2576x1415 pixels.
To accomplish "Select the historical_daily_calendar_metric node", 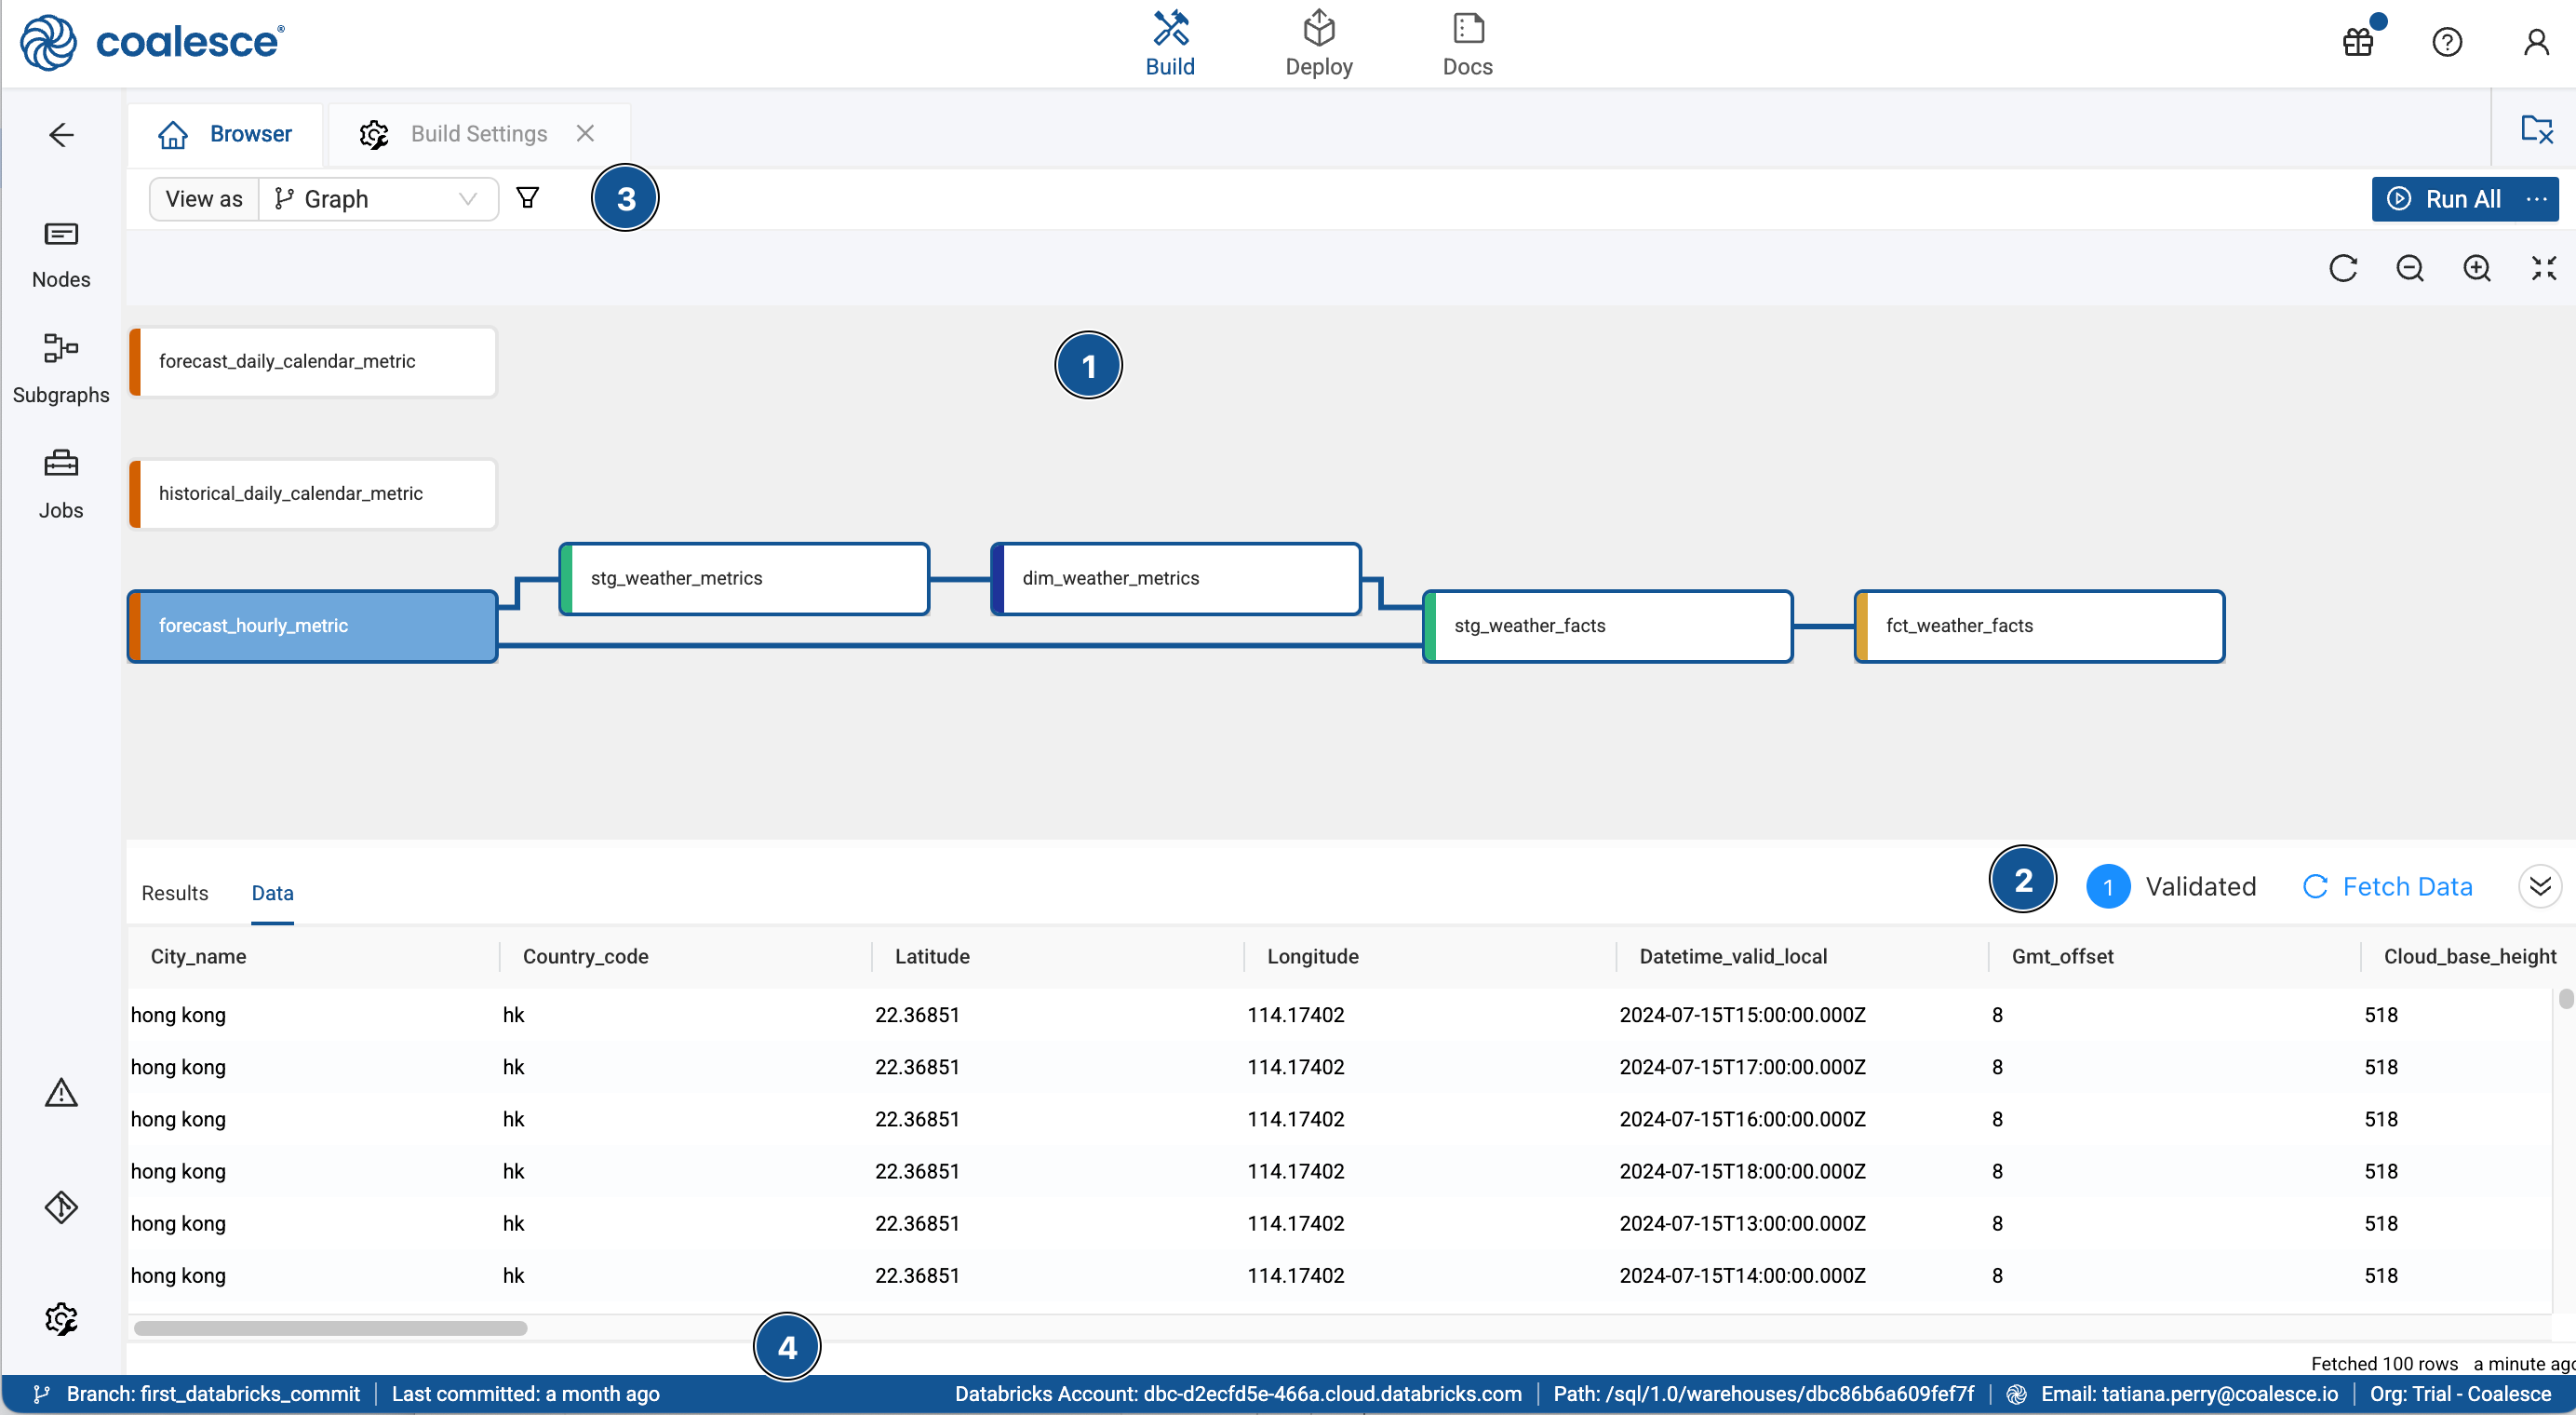I will click(313, 493).
